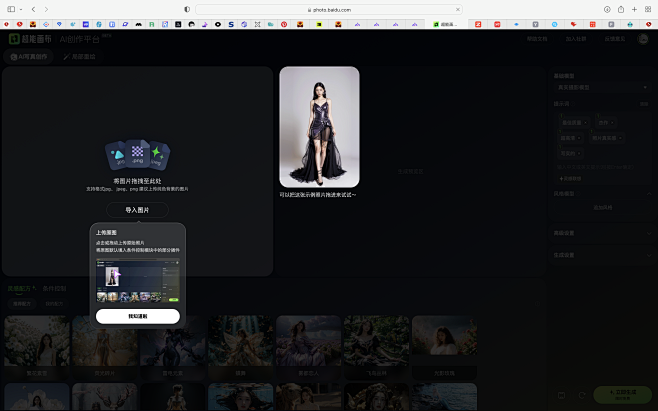This screenshot has height=411, width=658.
Task: Select the 我的配方 filter chip
Action: 54,304
